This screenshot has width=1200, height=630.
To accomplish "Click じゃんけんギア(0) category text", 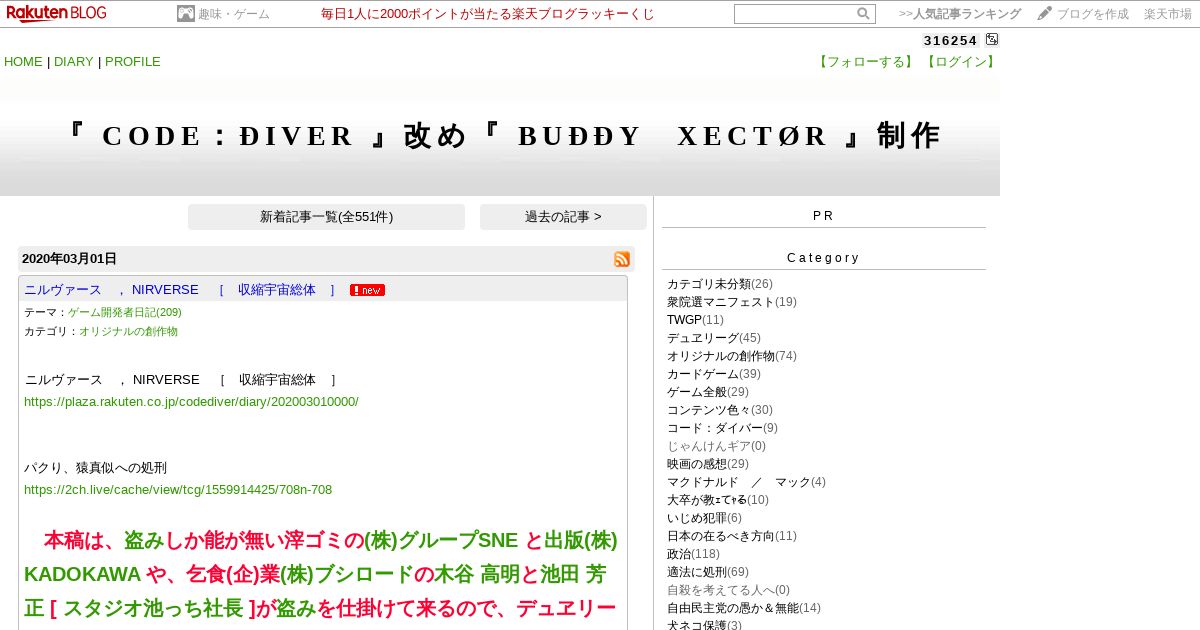I will (716, 446).
